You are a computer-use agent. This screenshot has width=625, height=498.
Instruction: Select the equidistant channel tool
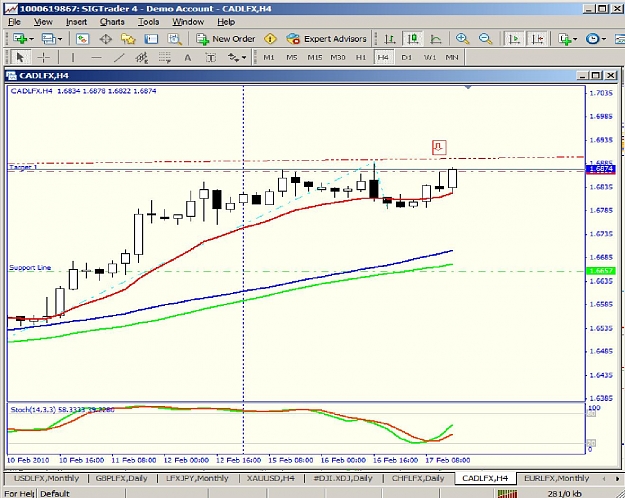tap(142, 57)
